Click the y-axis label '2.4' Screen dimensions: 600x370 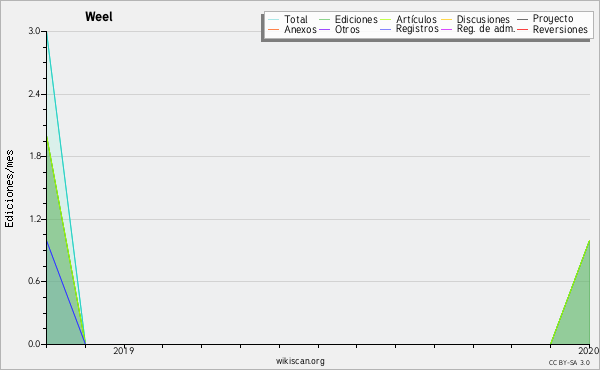[x=34, y=94]
